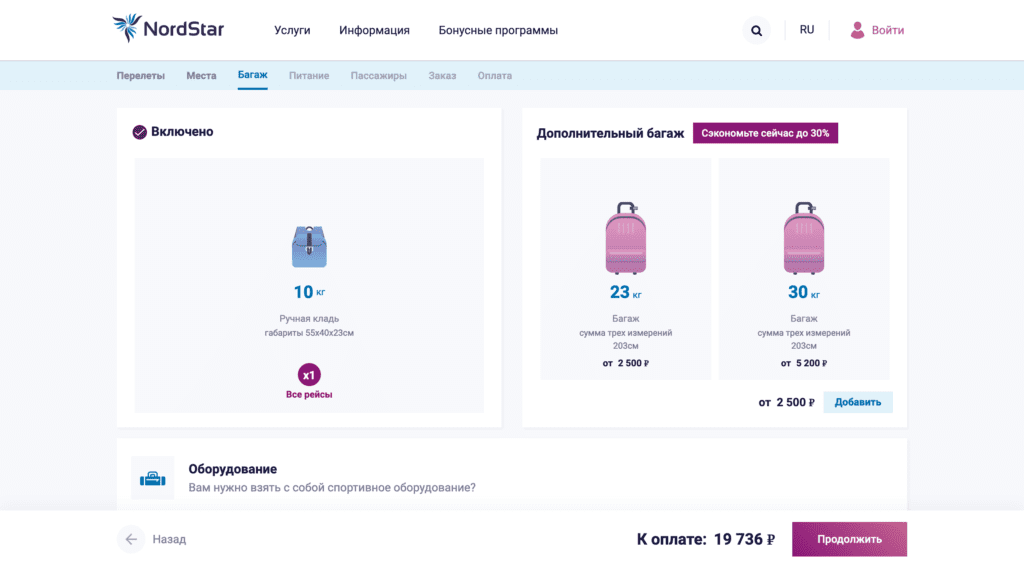Go to the Оплата step tab
The height and width of the screenshot is (568, 1024).
pos(494,76)
